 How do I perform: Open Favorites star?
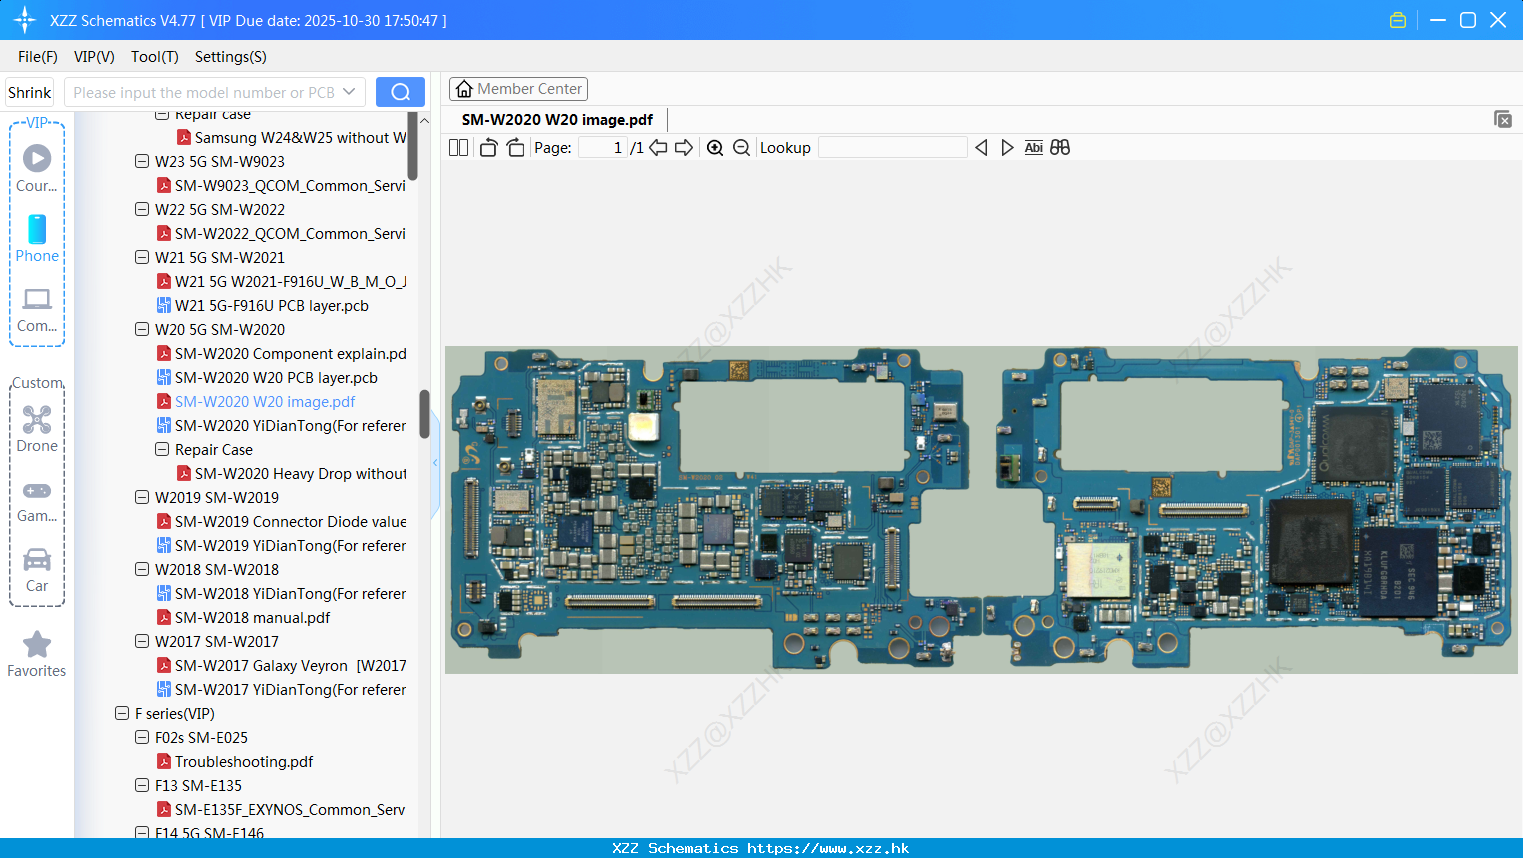(37, 655)
